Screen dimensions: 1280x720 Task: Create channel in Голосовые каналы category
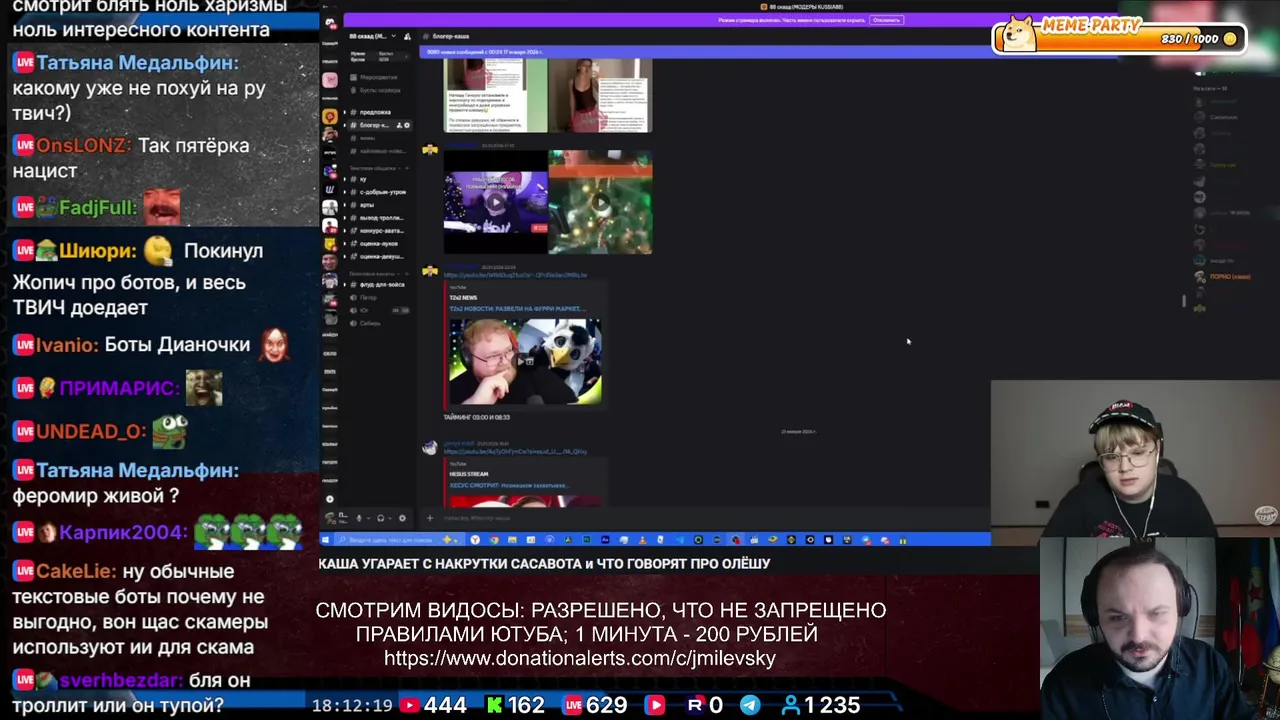tap(407, 273)
